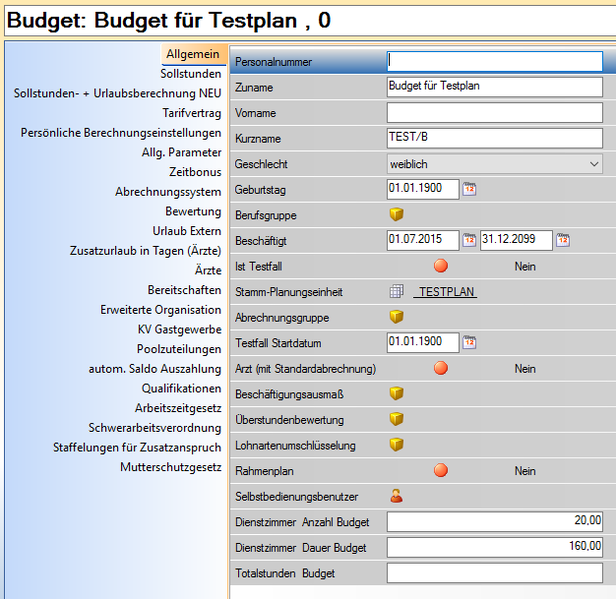This screenshot has width=616, height=599.
Task: Click the Abrechnungsgruppe cube icon
Action: click(x=396, y=317)
